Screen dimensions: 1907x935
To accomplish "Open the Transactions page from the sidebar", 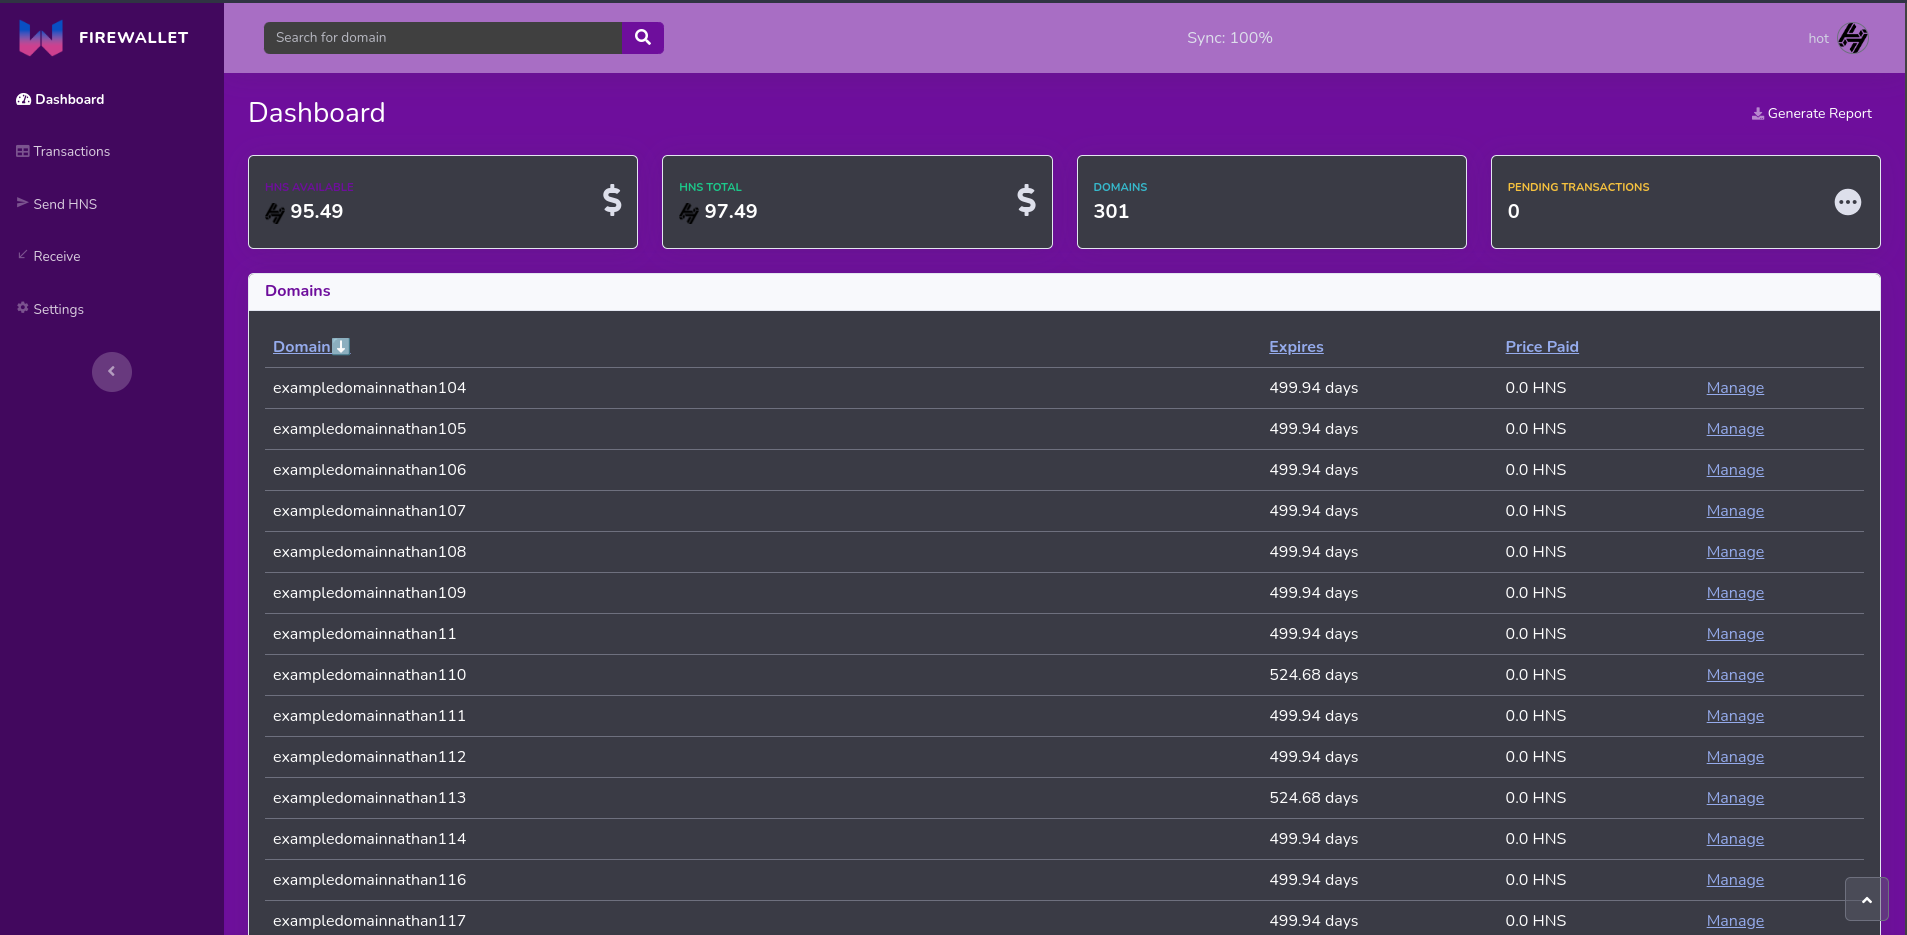I will [71, 151].
